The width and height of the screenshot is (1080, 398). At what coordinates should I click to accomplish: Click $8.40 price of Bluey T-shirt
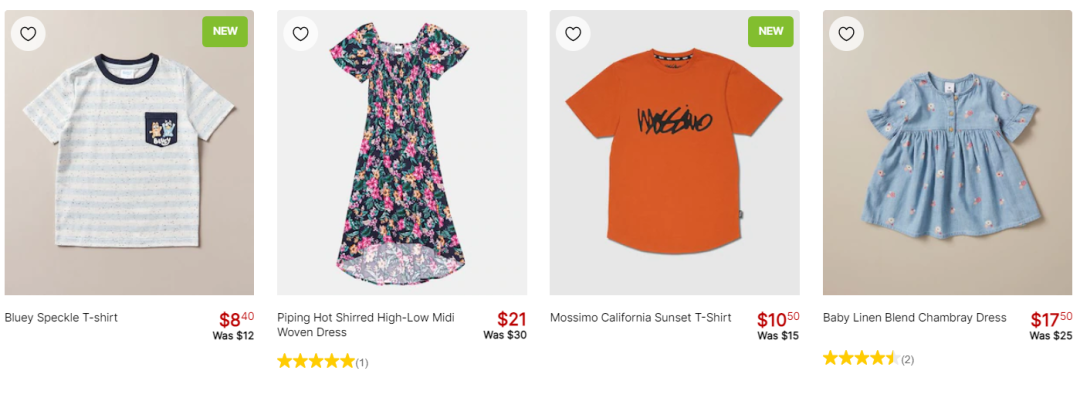(x=236, y=320)
